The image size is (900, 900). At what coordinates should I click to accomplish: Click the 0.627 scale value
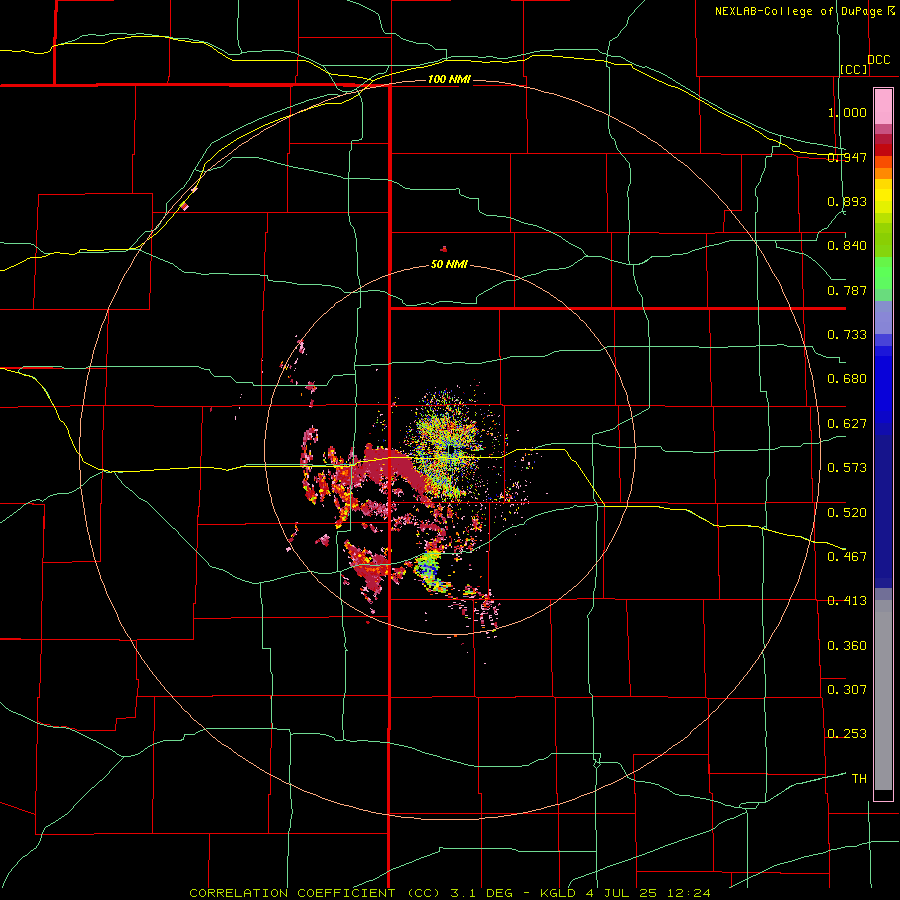pos(847,424)
